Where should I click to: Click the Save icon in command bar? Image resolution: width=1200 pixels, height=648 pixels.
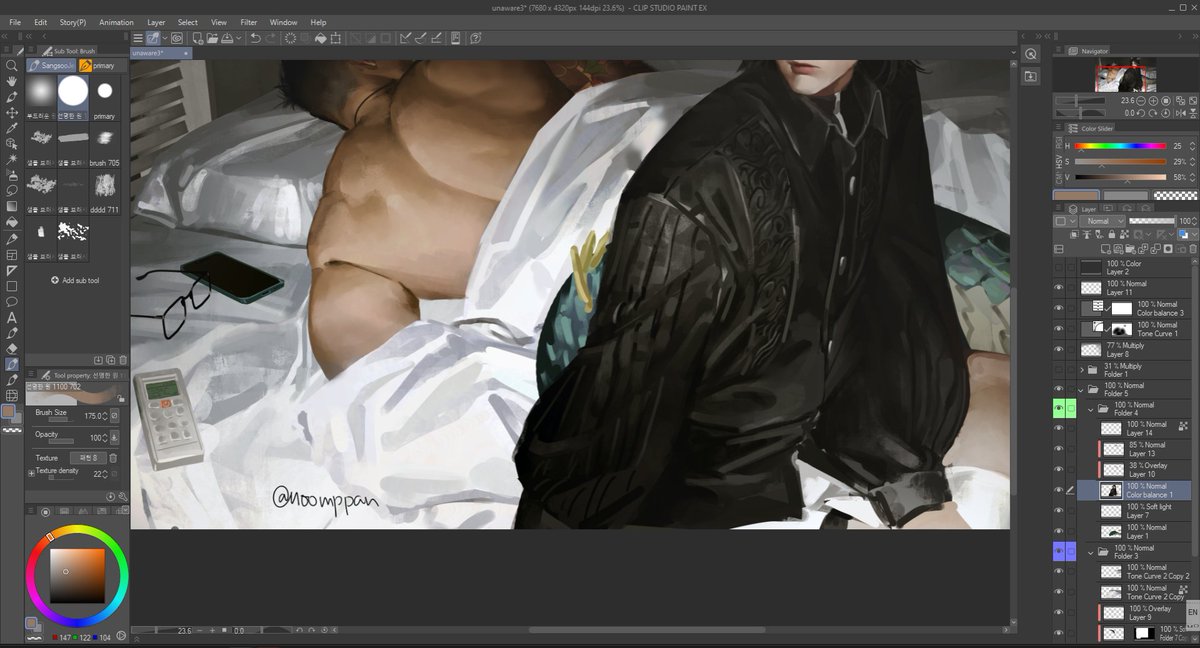[x=227, y=38]
